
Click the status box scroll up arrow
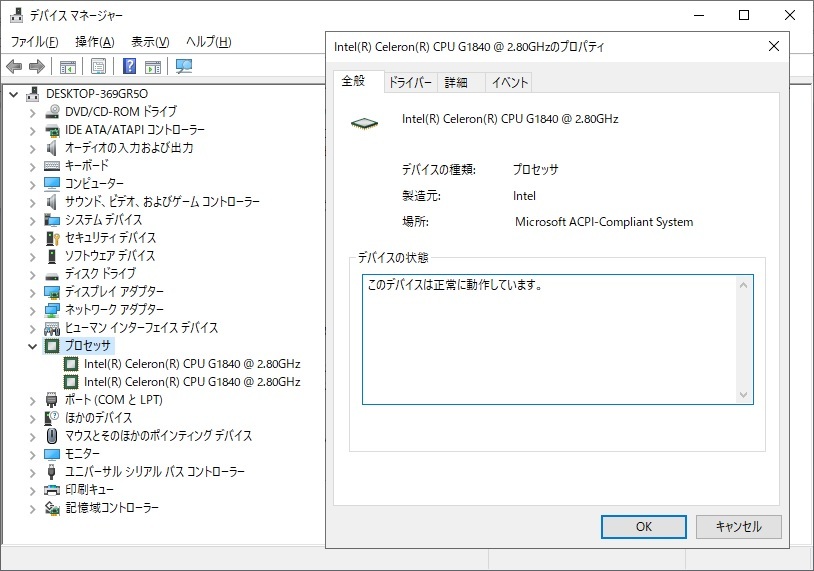[x=743, y=286]
